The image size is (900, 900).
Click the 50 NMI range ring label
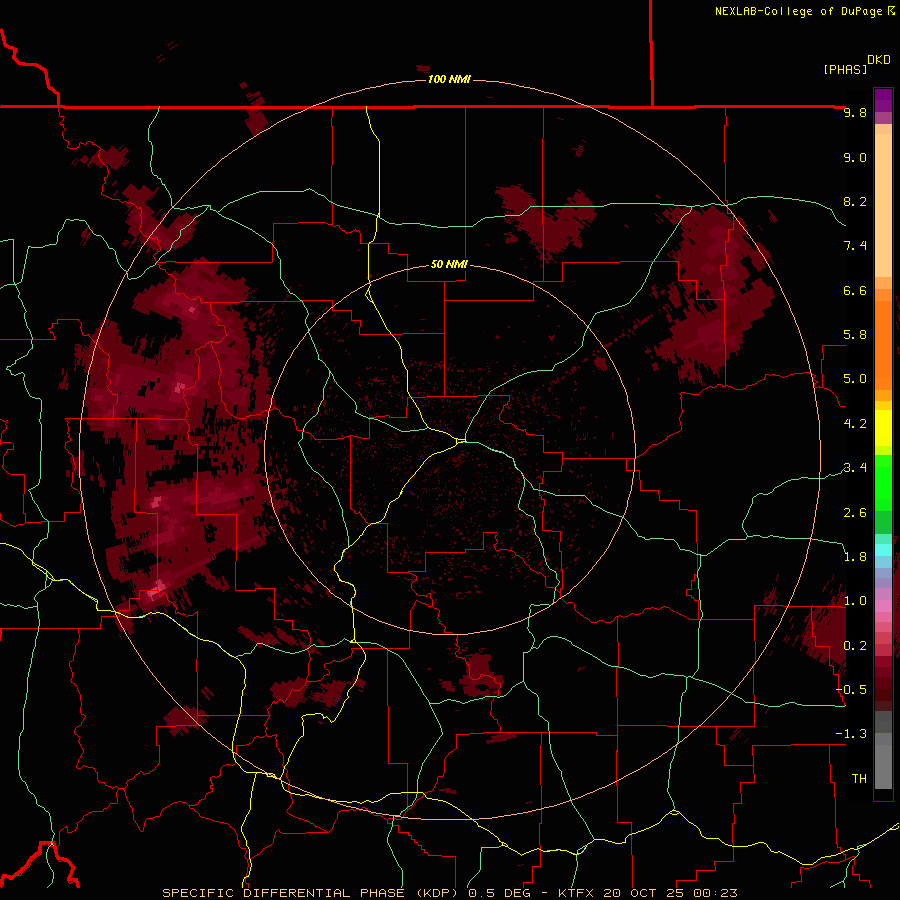[449, 264]
